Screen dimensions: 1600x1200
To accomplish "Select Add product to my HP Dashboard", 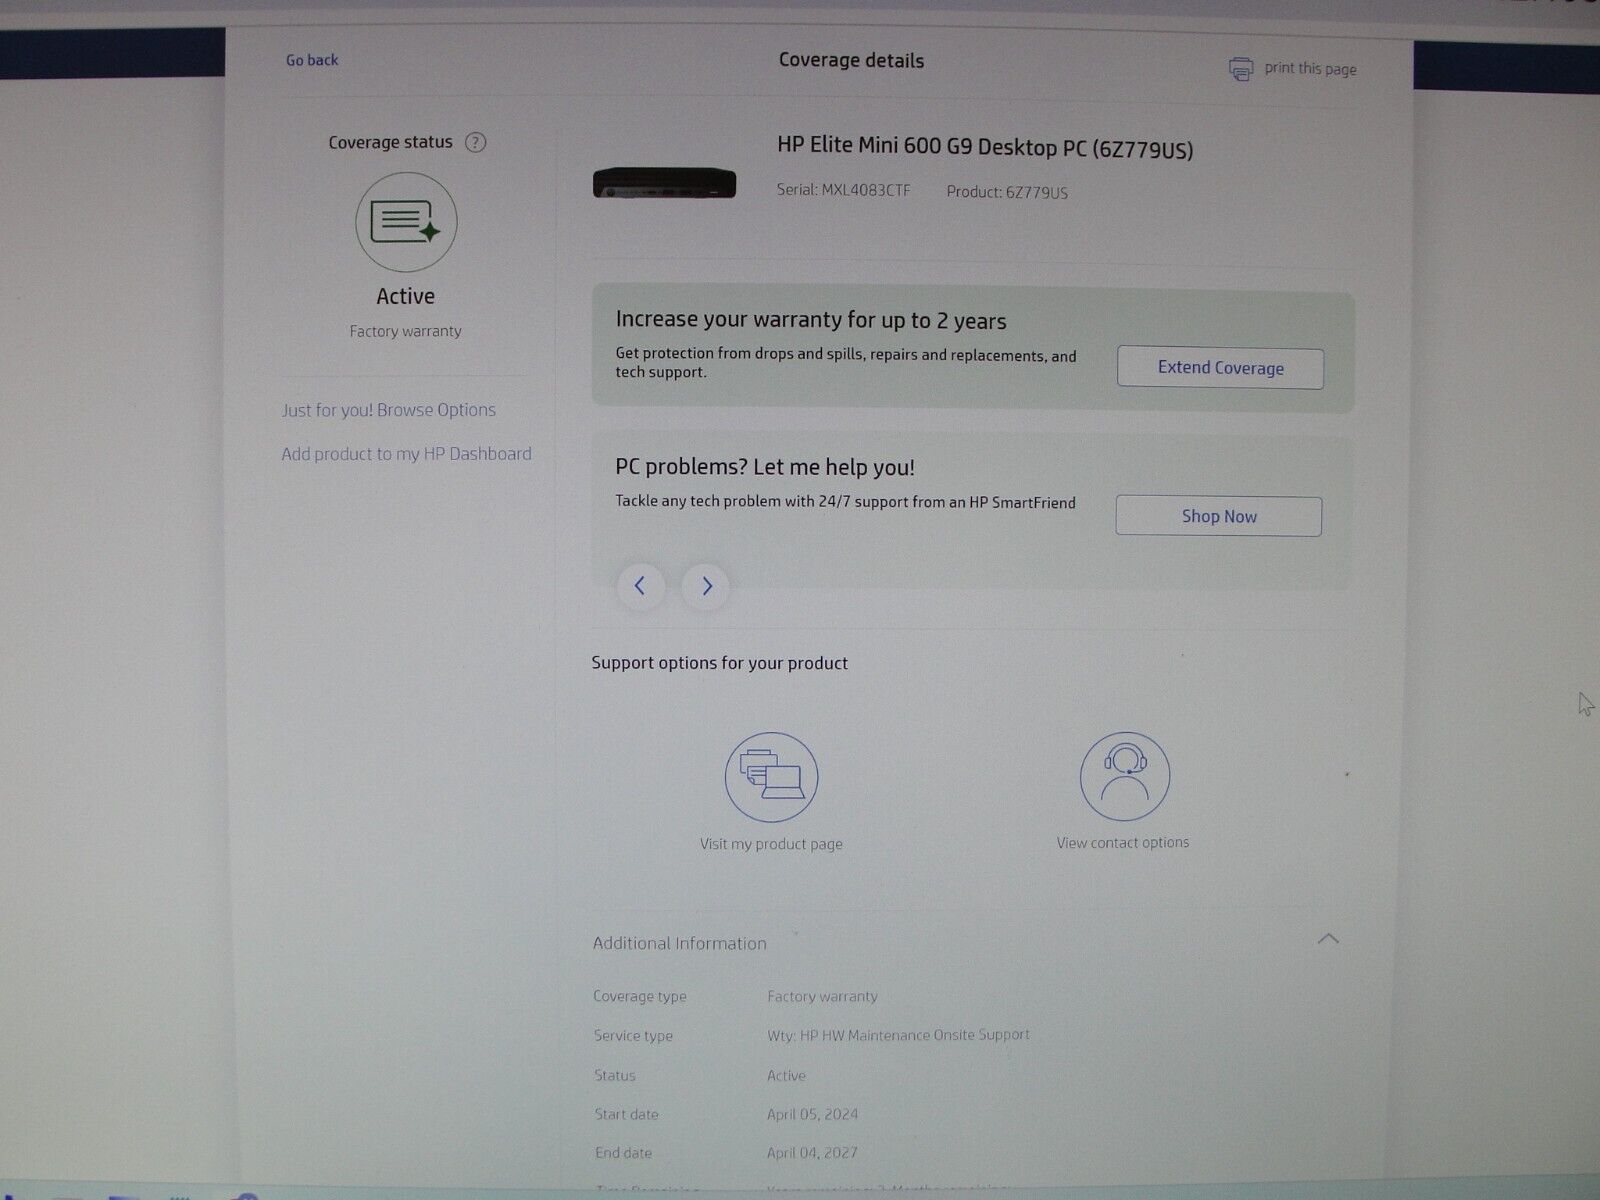I will [406, 454].
